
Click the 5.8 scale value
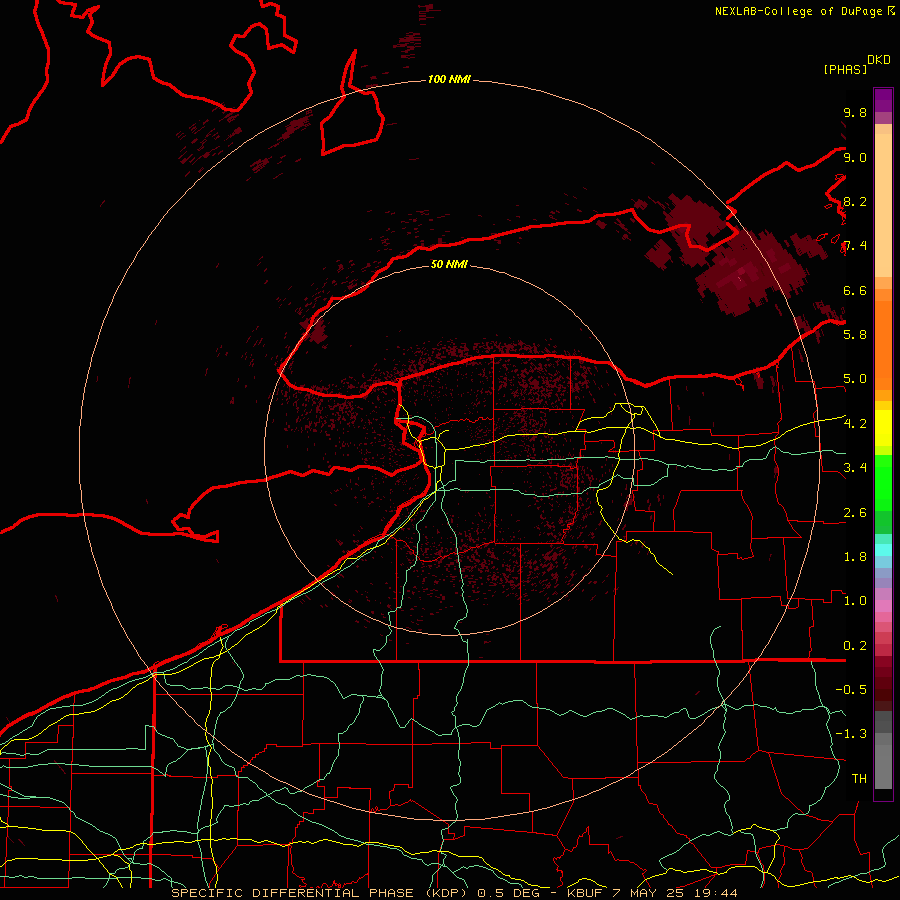[855, 334]
